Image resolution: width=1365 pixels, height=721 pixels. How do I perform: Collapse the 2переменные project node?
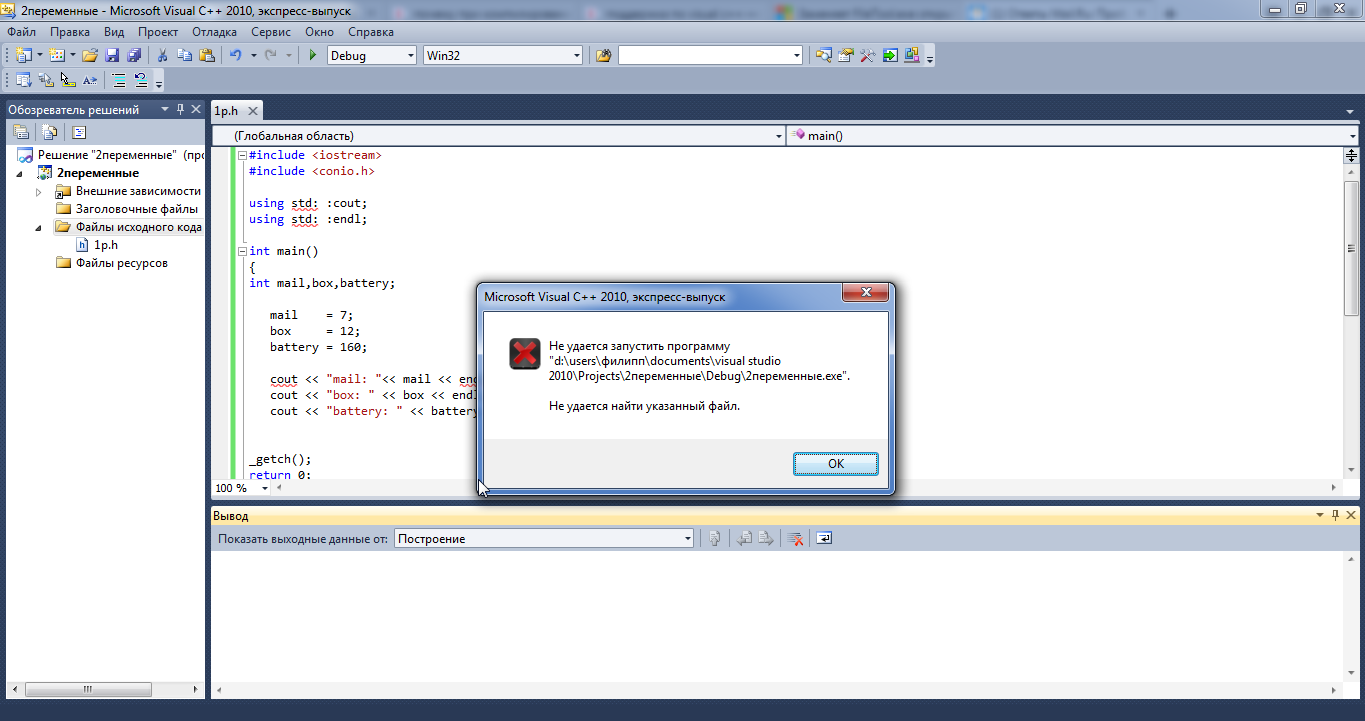(x=19, y=173)
